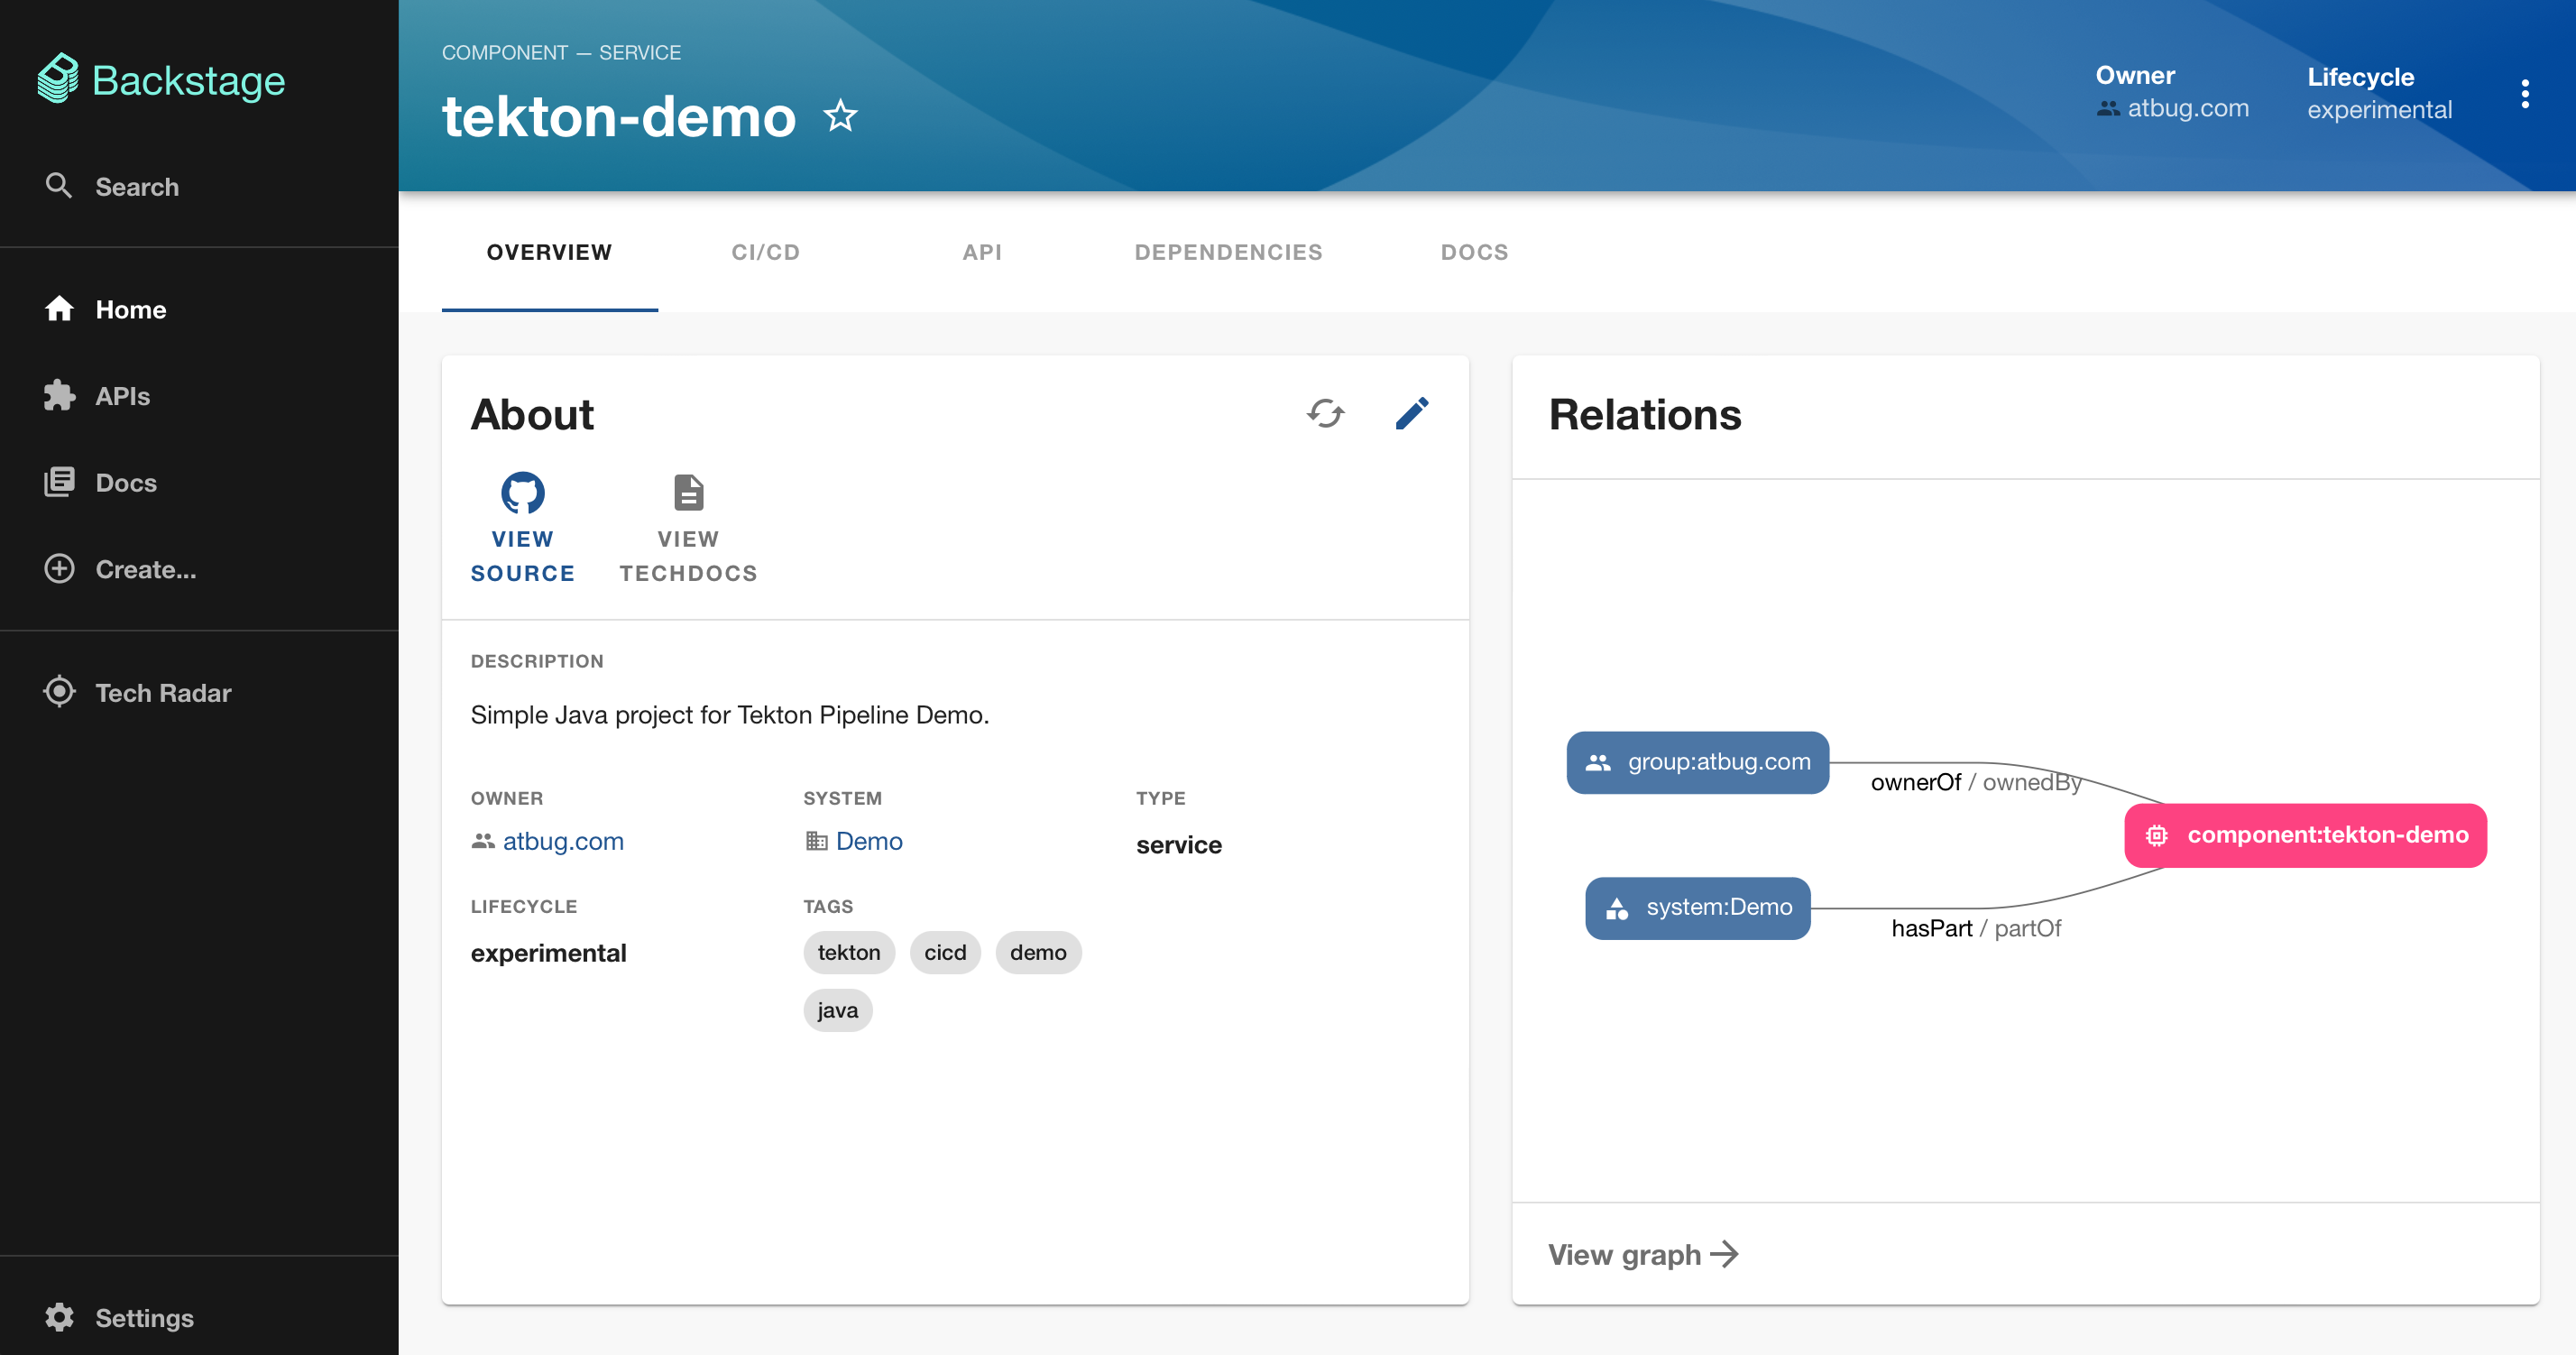Click the refresh entity icon in About

pyautogui.click(x=1325, y=413)
